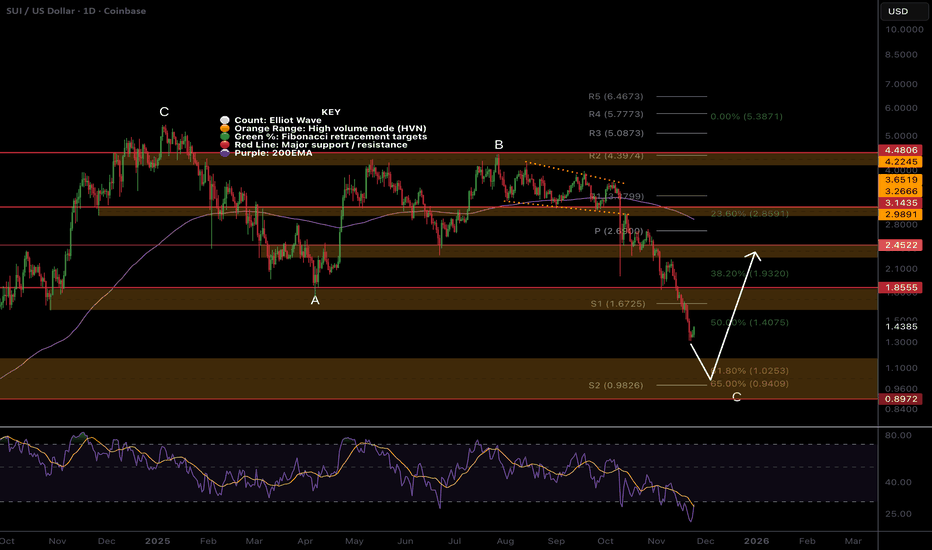
Task: Click the orange High volume node key dot
Action: pyautogui.click(x=222, y=128)
